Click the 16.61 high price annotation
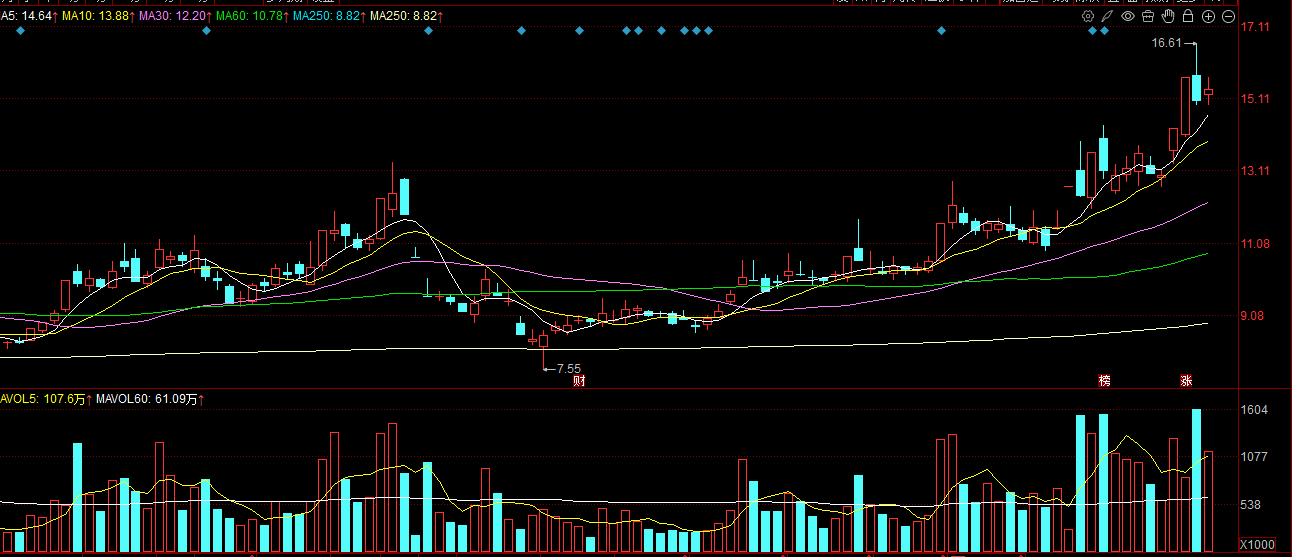 [x=1167, y=43]
